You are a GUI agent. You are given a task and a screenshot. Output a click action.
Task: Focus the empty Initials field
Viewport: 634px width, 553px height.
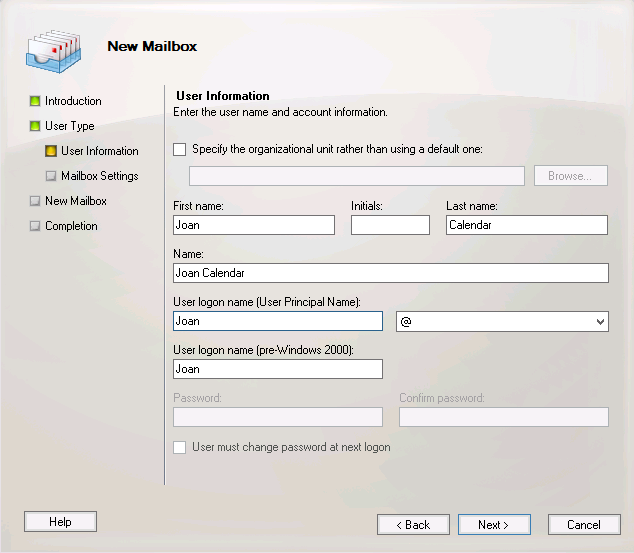click(390, 225)
